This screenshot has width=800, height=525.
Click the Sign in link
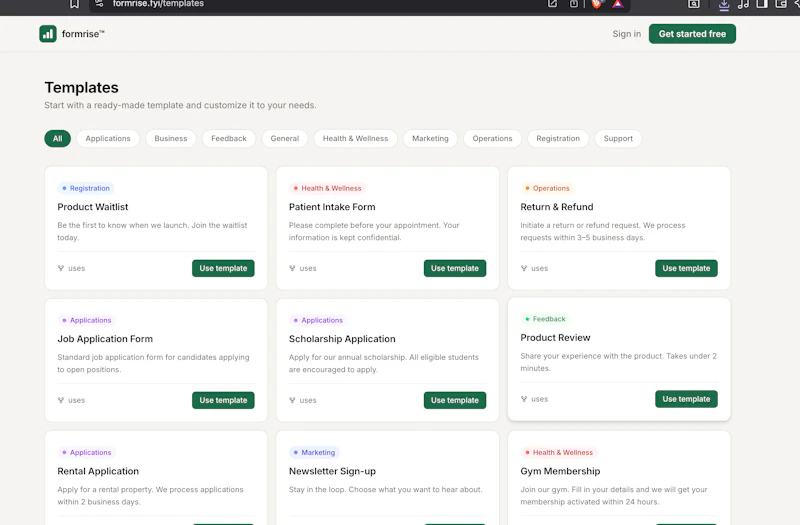627,34
